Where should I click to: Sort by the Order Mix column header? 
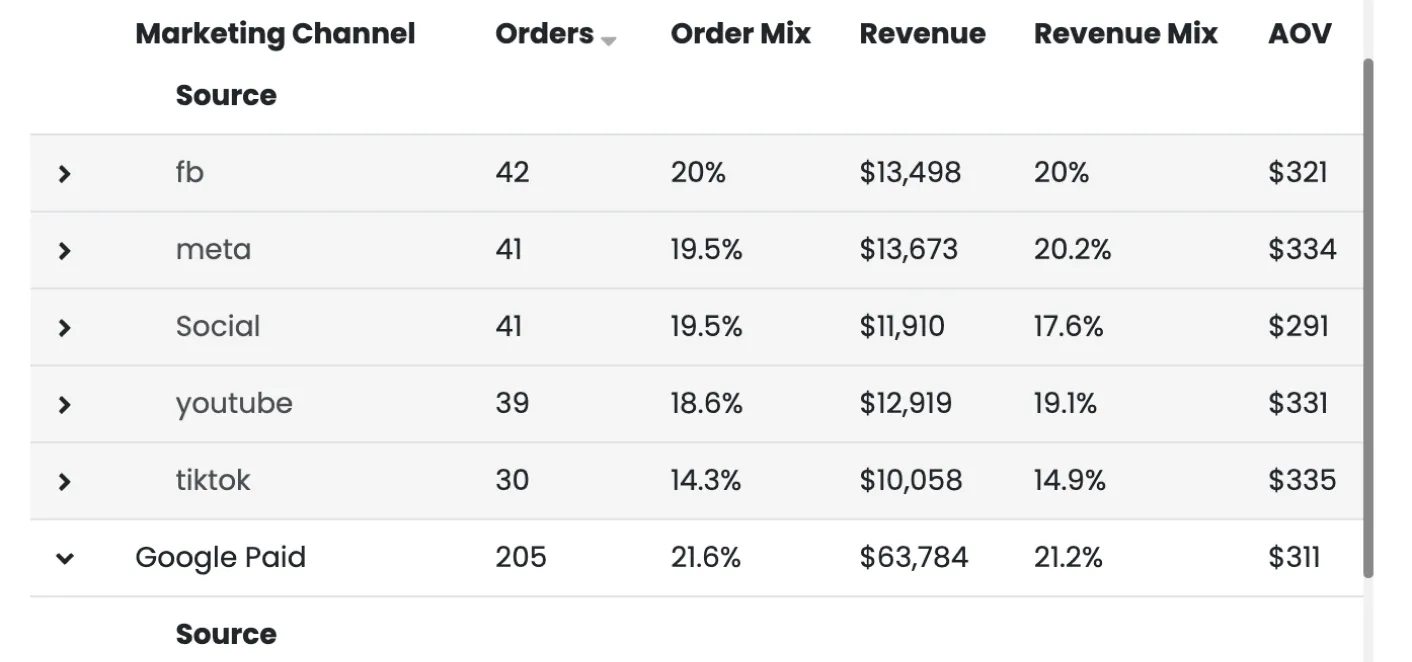740,33
